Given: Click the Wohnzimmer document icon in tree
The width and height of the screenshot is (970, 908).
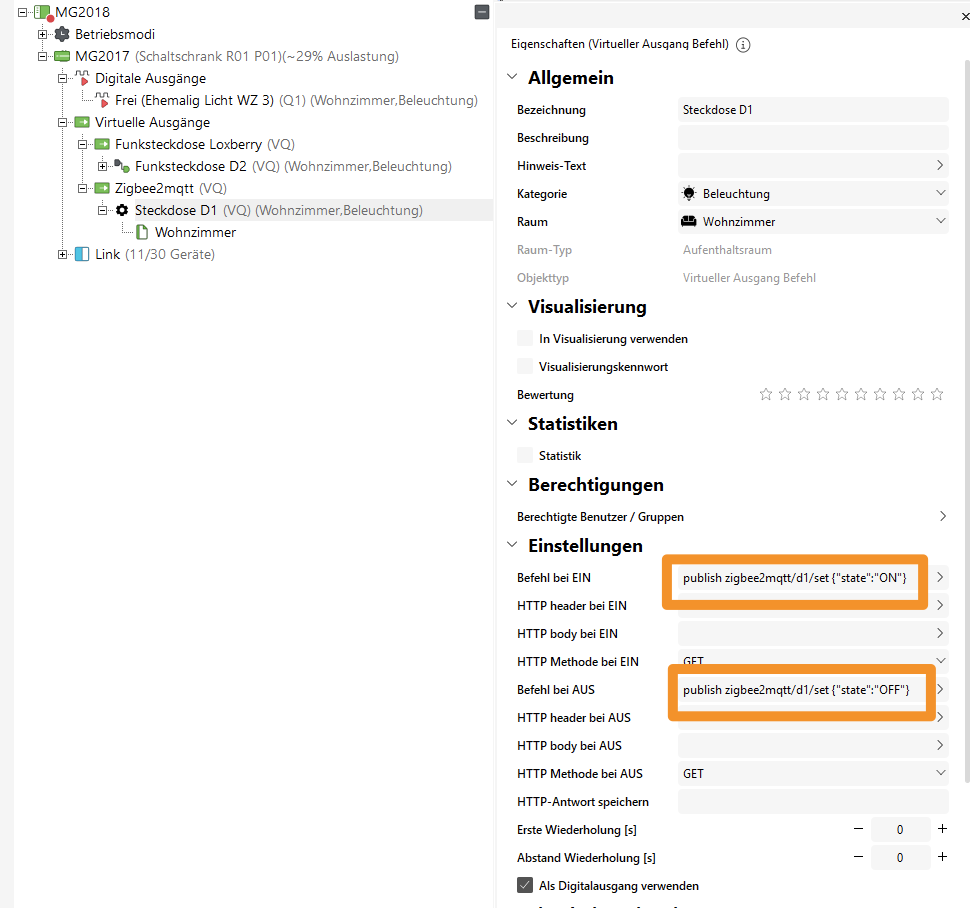Looking at the screenshot, I should click(x=142, y=232).
